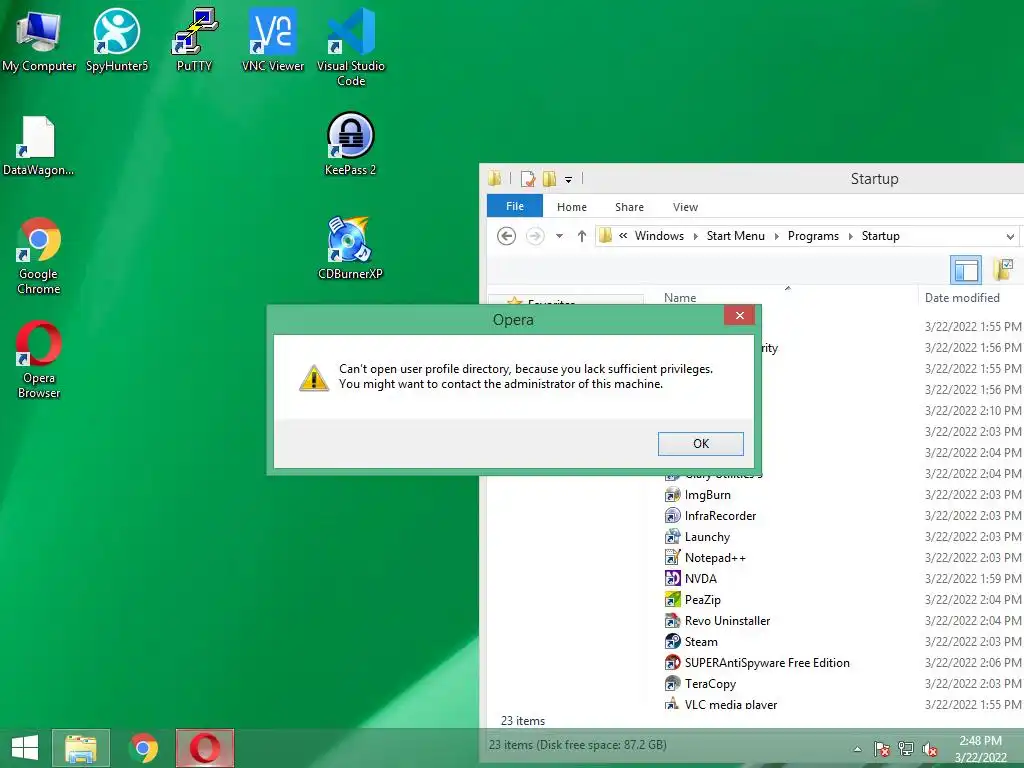Open the View ribbon tab
The height and width of the screenshot is (768, 1024).
685,207
